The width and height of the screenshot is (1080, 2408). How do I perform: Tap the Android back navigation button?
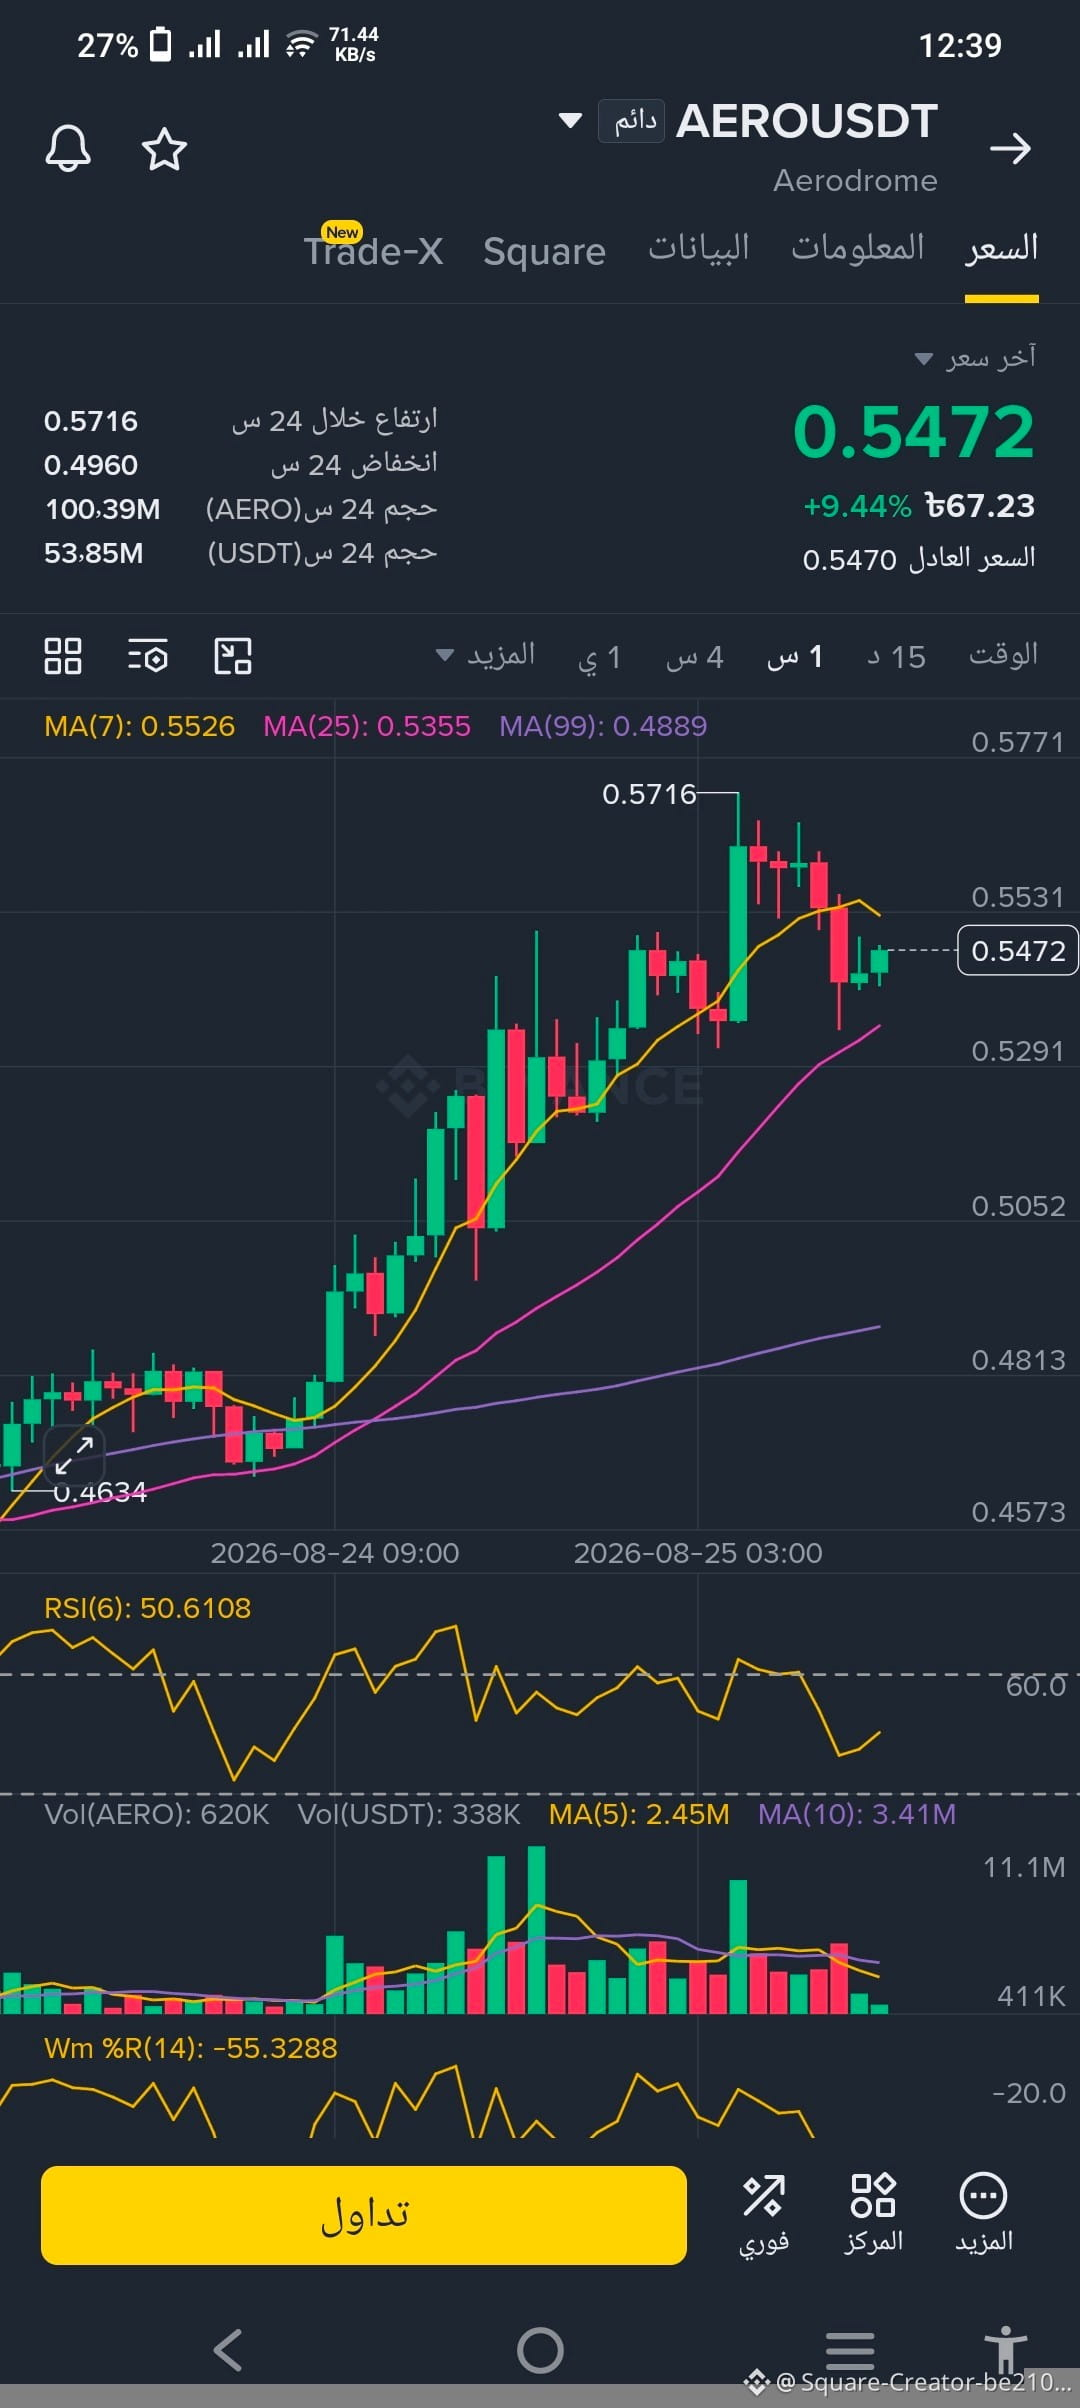(x=228, y=2350)
